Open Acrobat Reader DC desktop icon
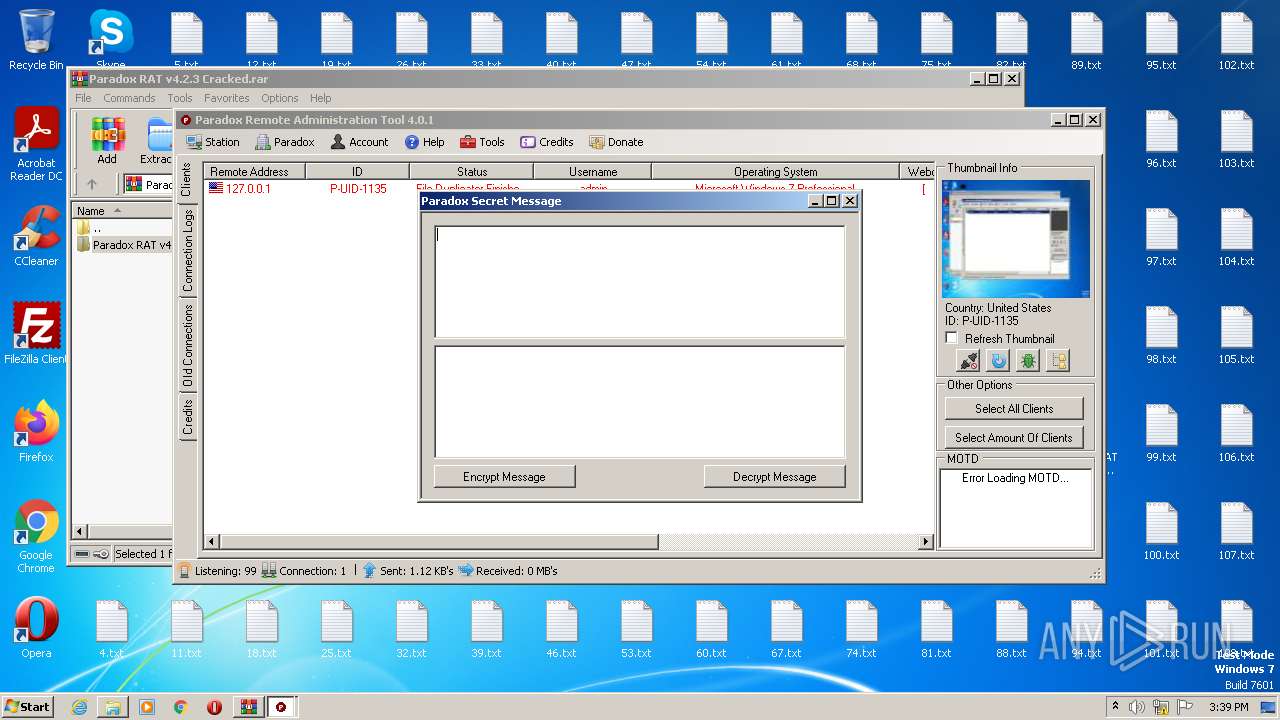This screenshot has height=720, width=1280. [x=36, y=145]
